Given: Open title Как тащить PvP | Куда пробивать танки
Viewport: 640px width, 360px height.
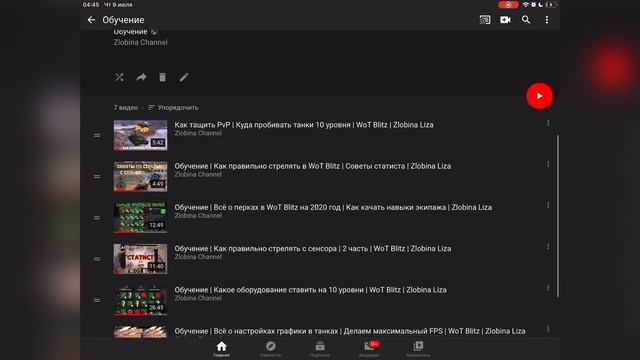Looking at the screenshot, I should [x=304, y=125].
